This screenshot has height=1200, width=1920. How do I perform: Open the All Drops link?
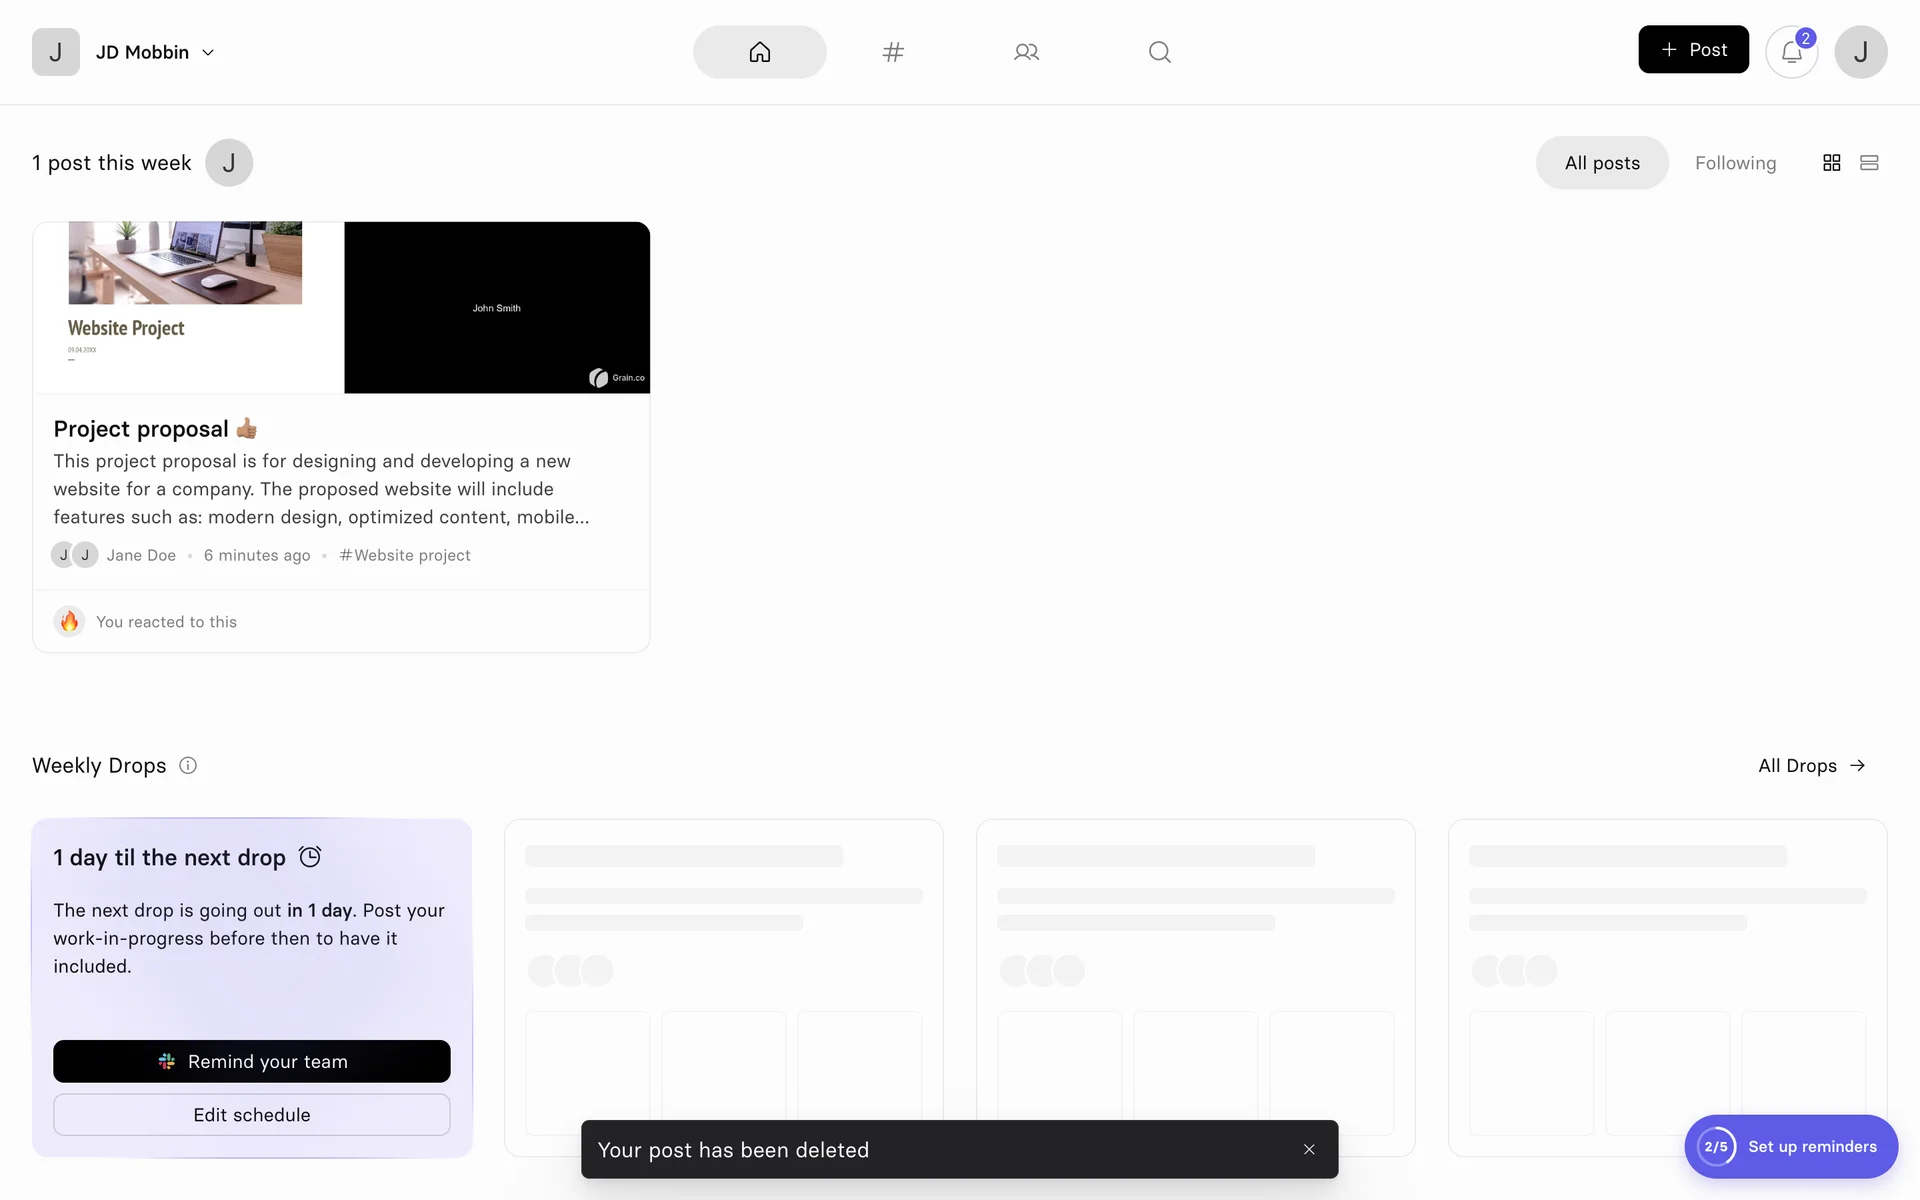1811,766
